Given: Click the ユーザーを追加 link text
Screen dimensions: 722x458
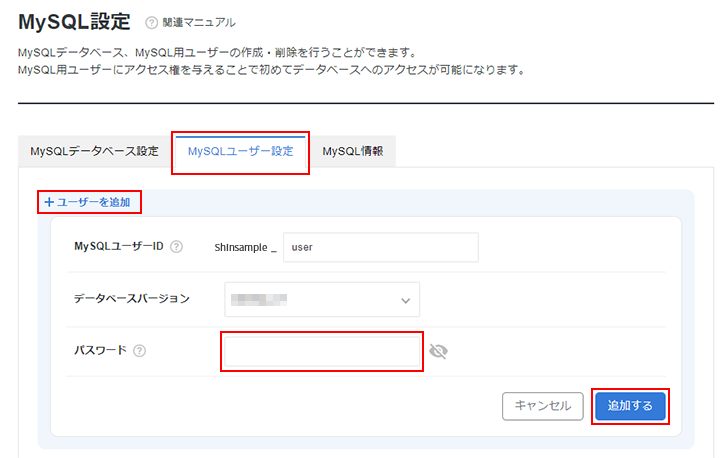Looking at the screenshot, I should [x=94, y=202].
